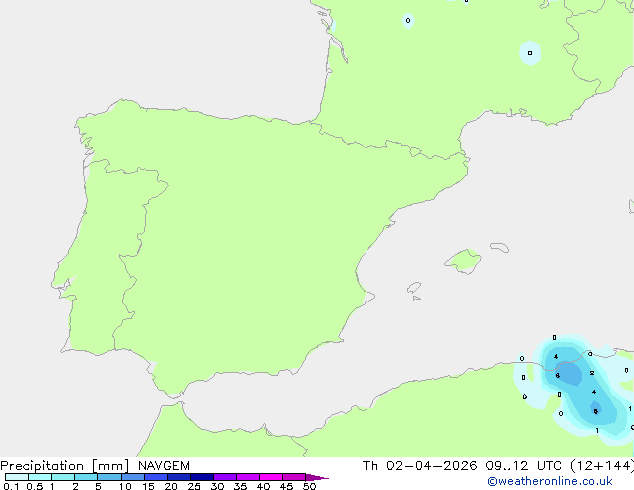This screenshot has height=490, width=634.
Task: Click the Mallorca island on the map
Action: click(464, 262)
